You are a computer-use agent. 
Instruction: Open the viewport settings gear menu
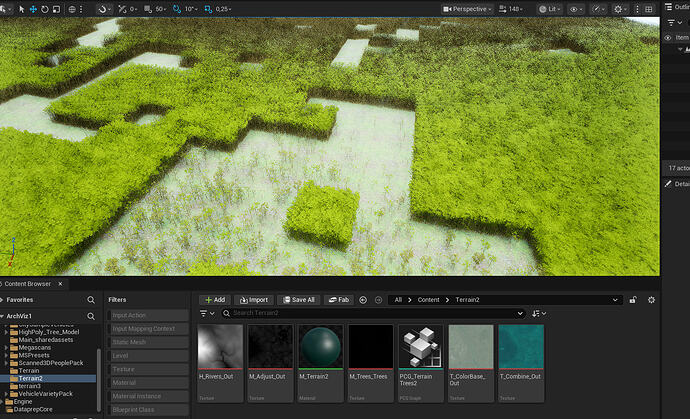click(x=620, y=9)
